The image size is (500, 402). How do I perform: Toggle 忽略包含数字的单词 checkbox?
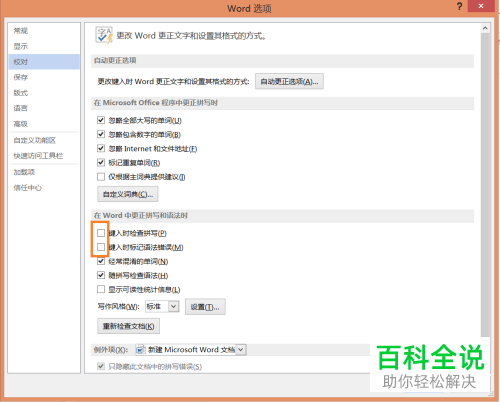pyautogui.click(x=101, y=134)
